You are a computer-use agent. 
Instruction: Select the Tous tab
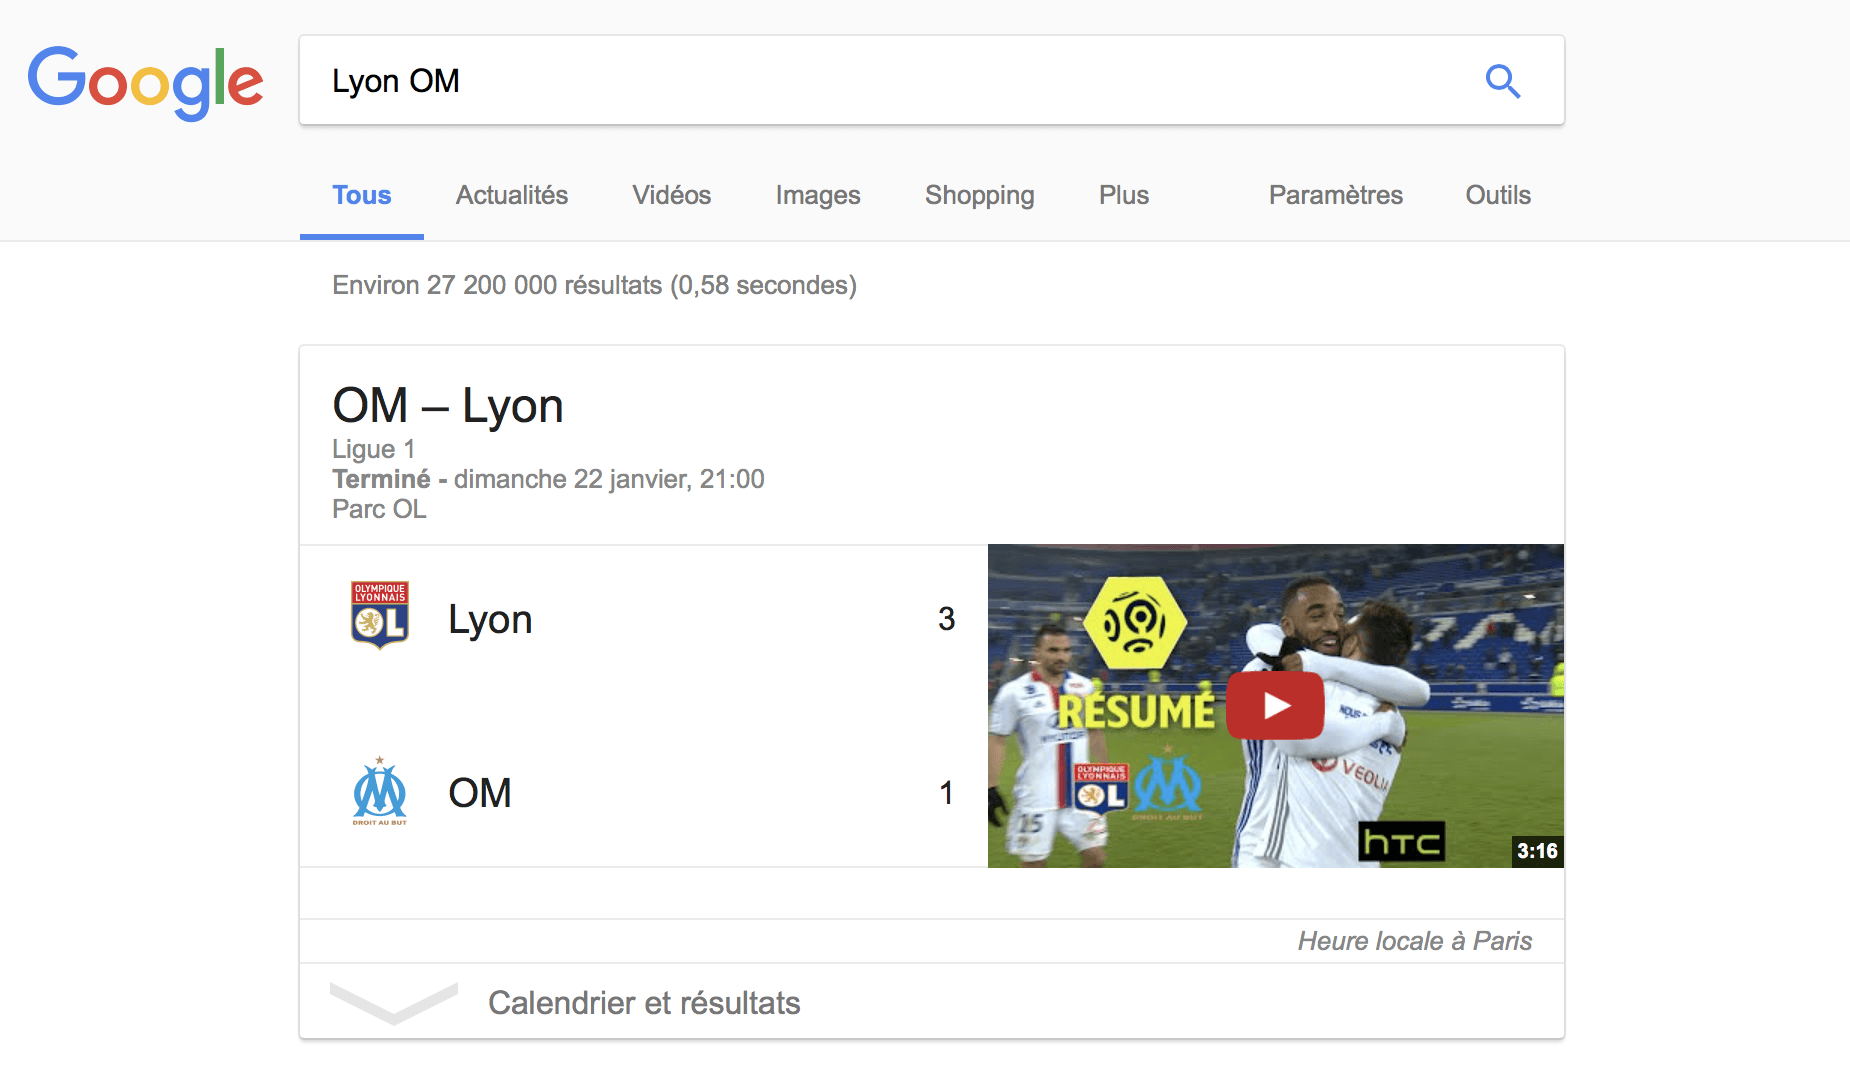coord(362,195)
